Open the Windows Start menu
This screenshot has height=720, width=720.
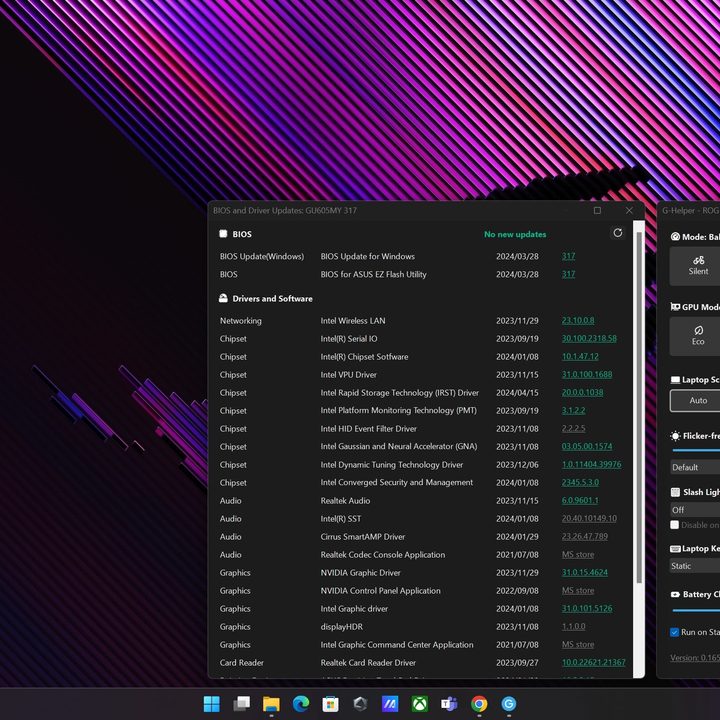212,703
